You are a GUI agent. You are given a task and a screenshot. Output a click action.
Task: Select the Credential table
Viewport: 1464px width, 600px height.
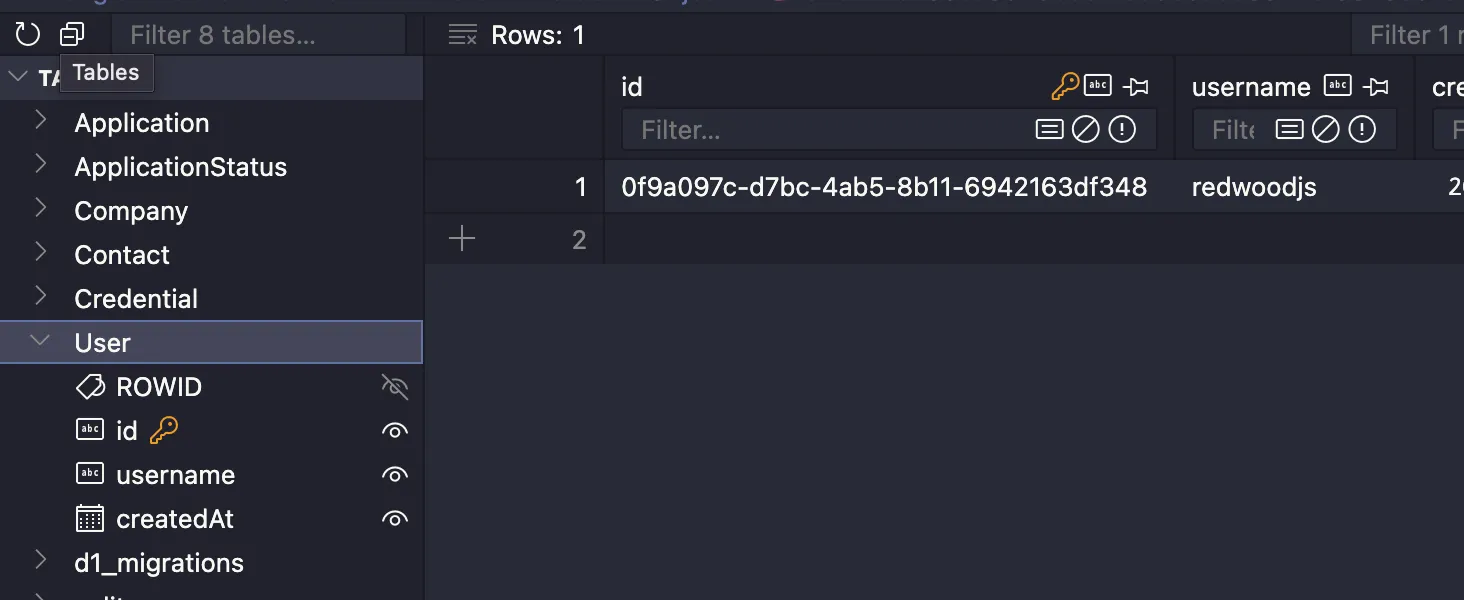136,299
